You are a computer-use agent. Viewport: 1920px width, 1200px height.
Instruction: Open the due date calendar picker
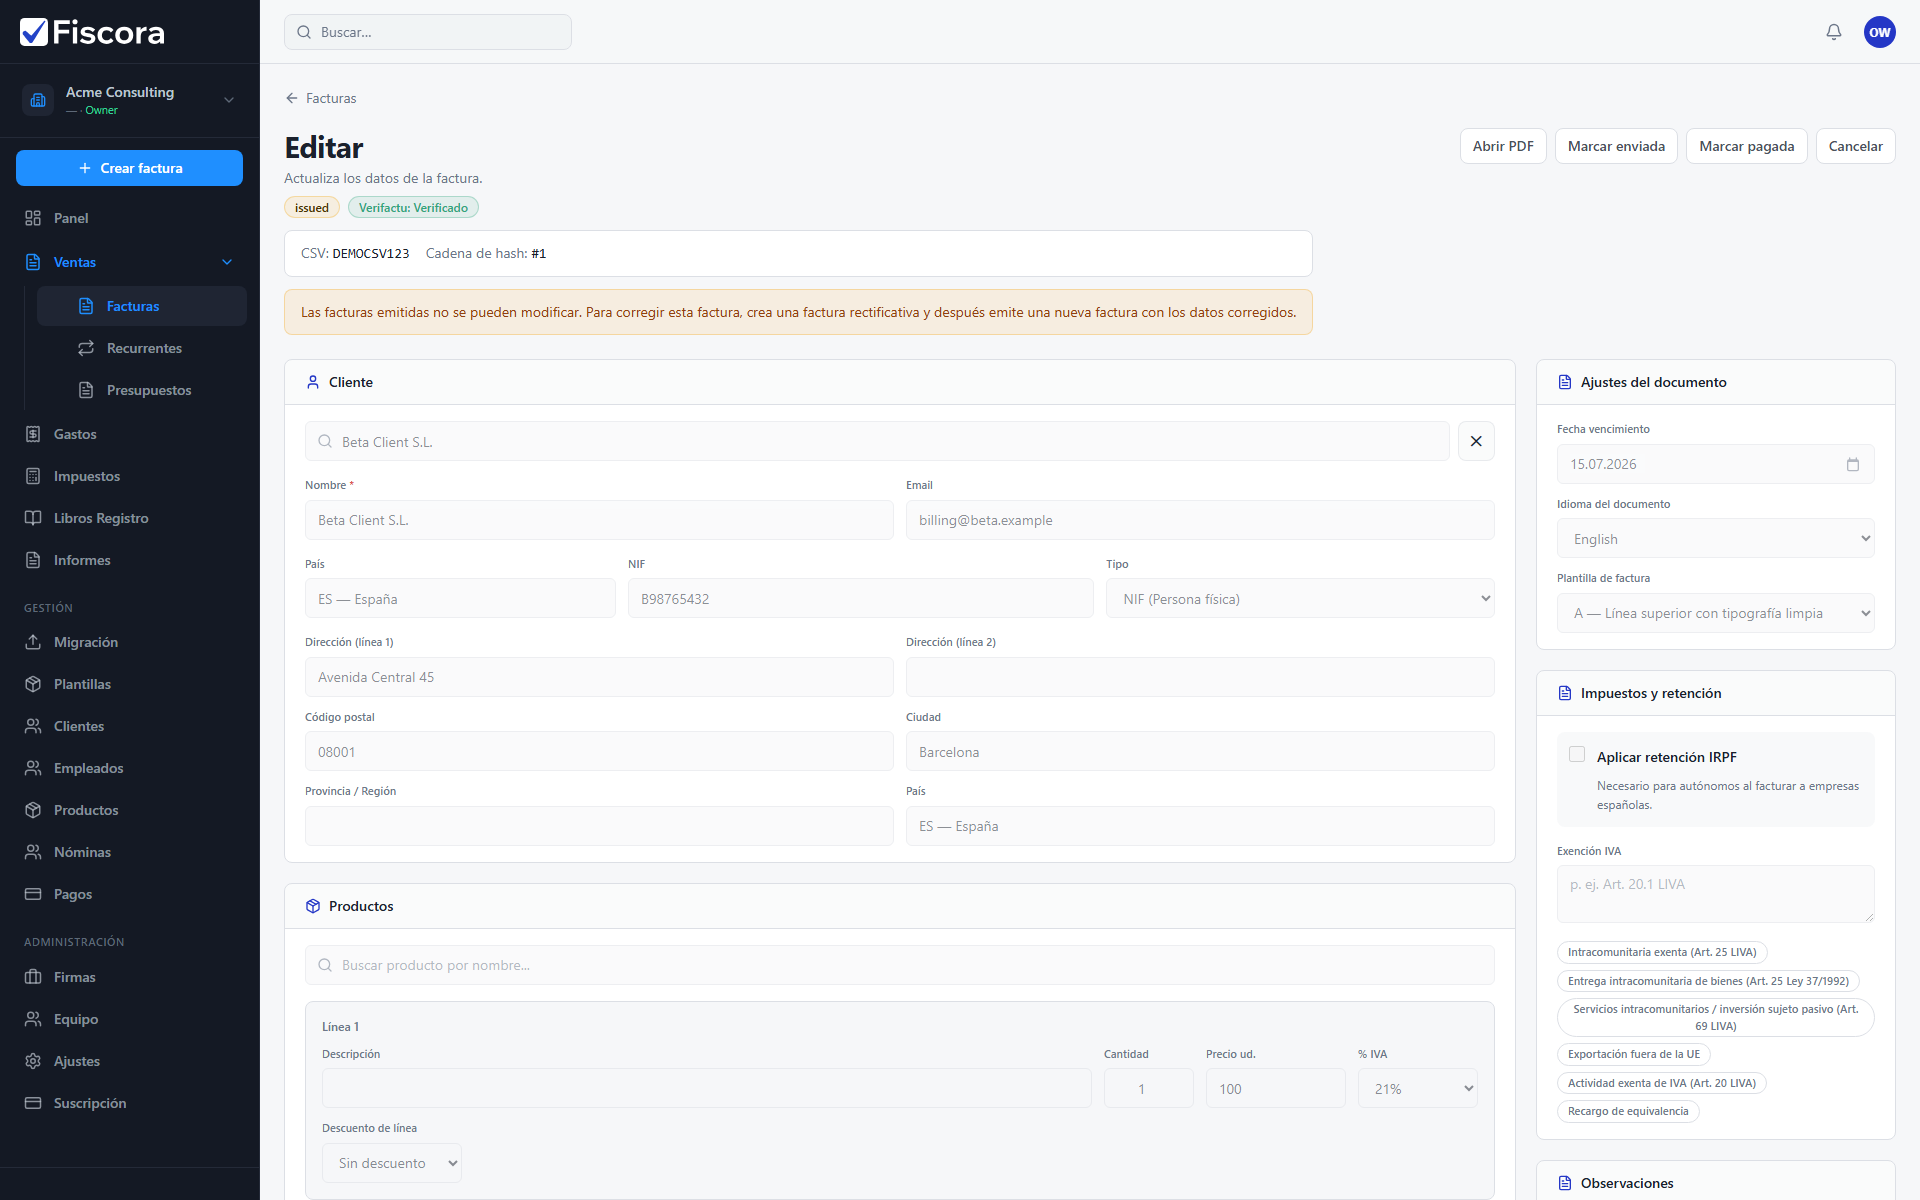[x=1852, y=464]
